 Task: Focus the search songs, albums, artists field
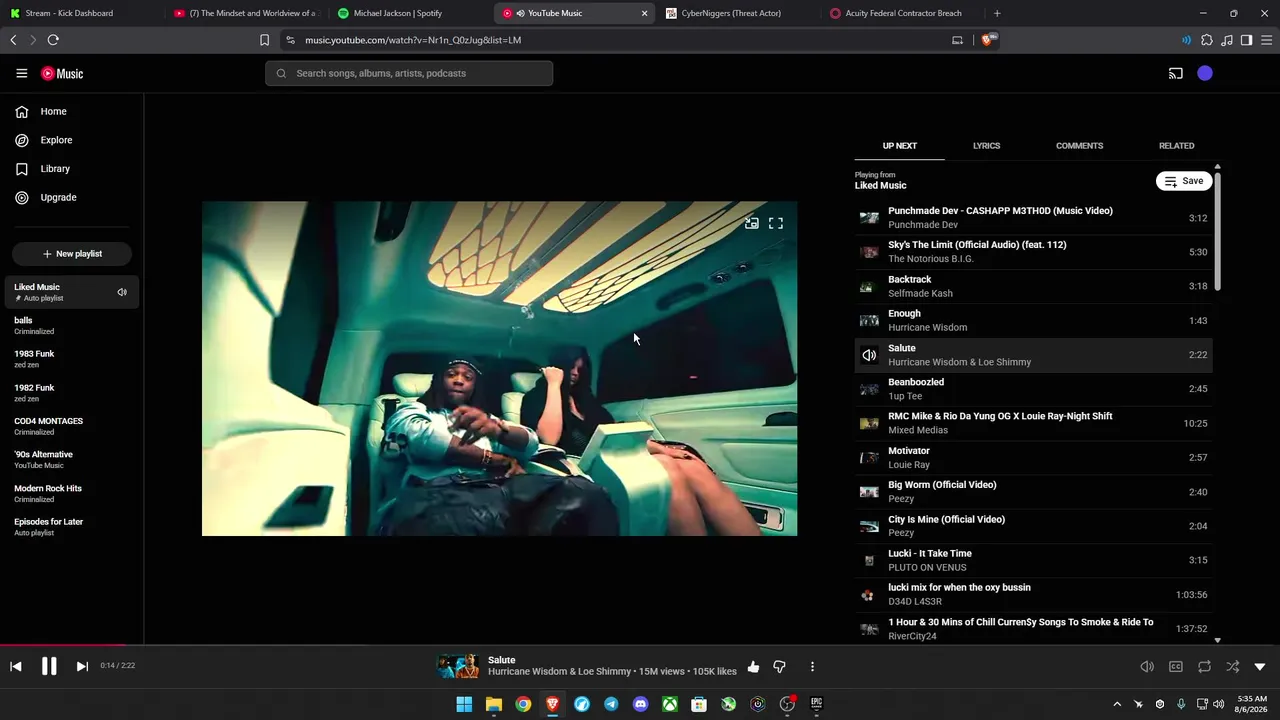[409, 73]
